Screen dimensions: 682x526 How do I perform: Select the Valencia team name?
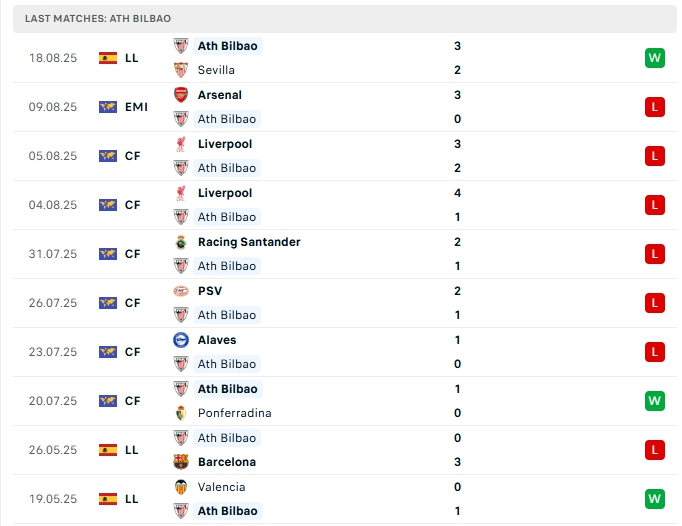(x=221, y=487)
